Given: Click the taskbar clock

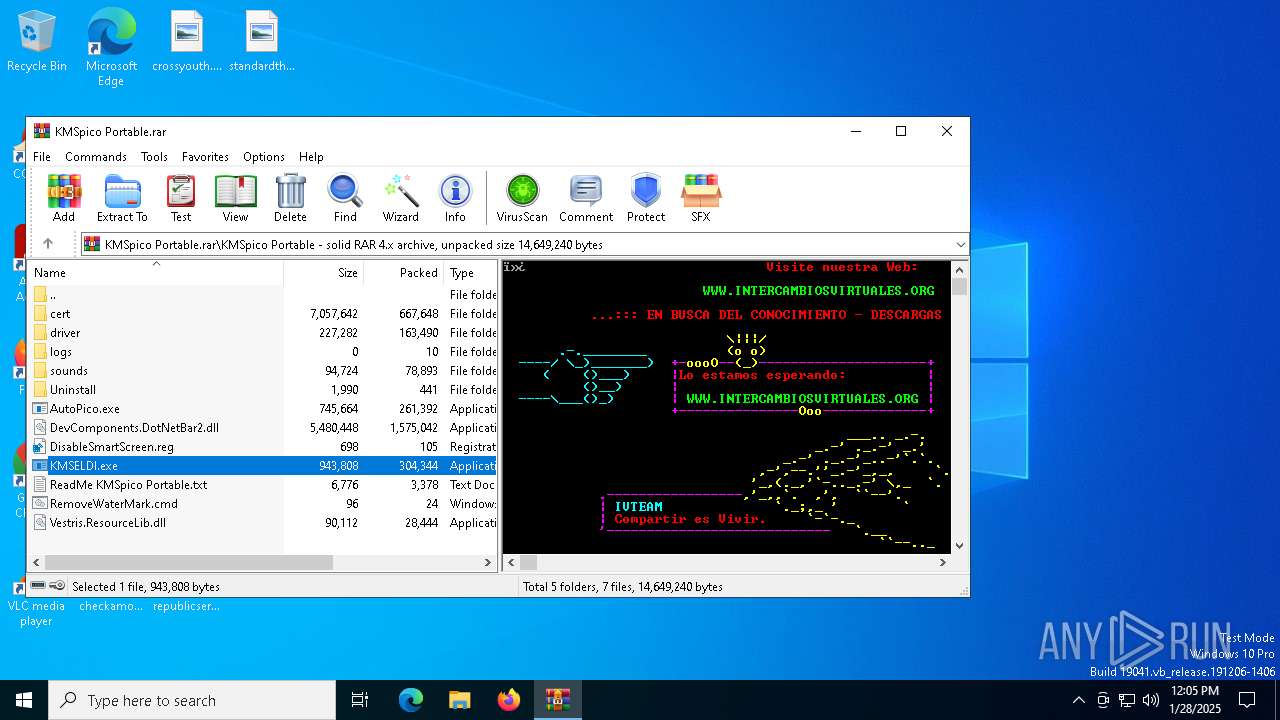Looking at the screenshot, I should (1195, 700).
